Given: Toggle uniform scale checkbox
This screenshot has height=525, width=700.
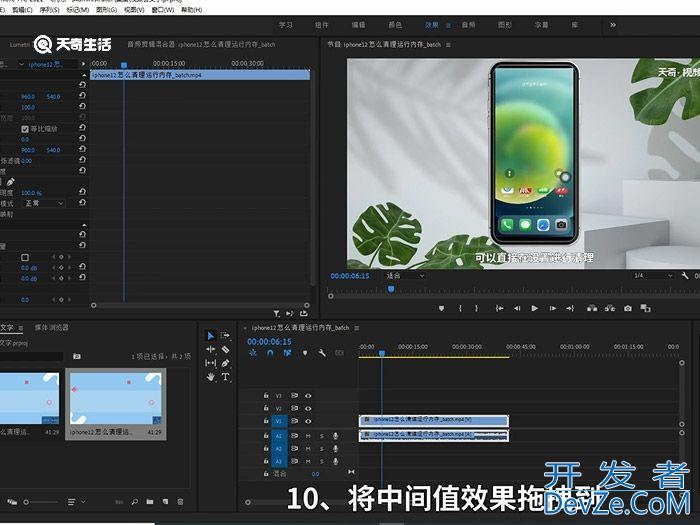Looking at the screenshot, I should click(25, 129).
